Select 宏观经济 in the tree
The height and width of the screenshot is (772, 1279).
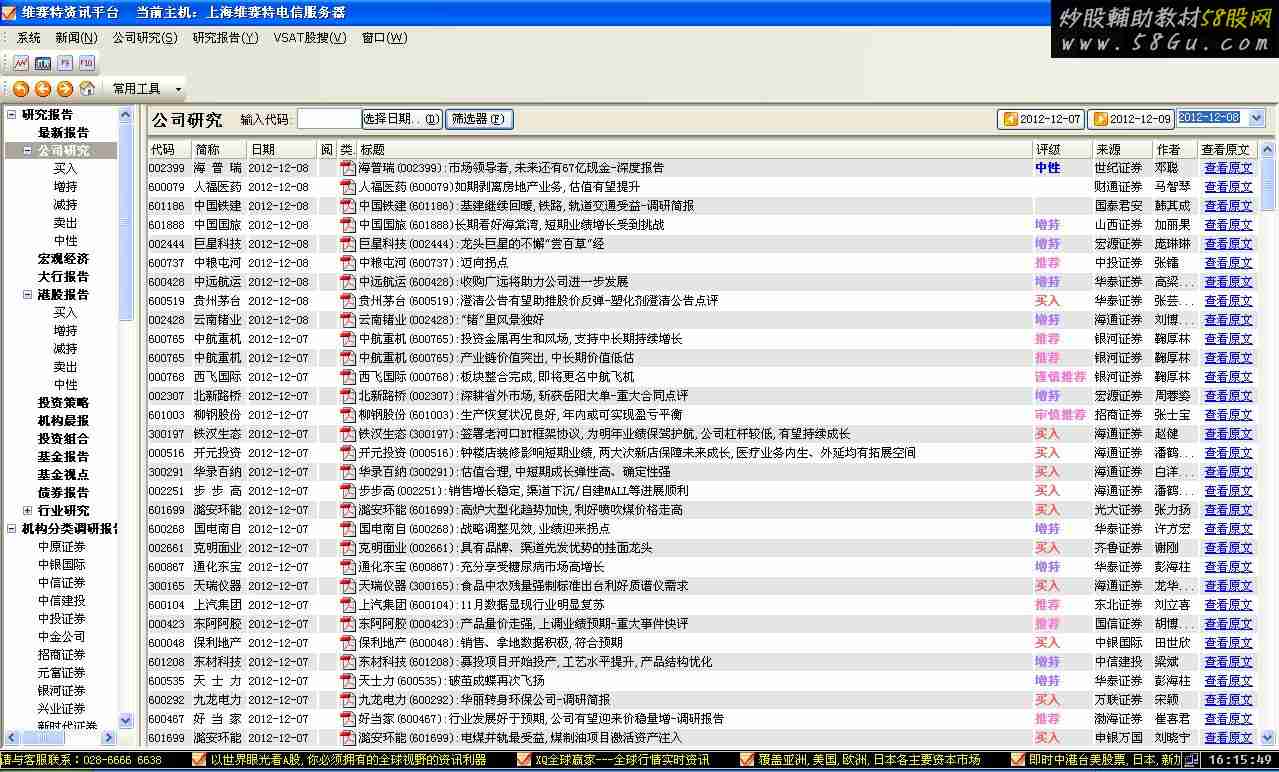63,259
